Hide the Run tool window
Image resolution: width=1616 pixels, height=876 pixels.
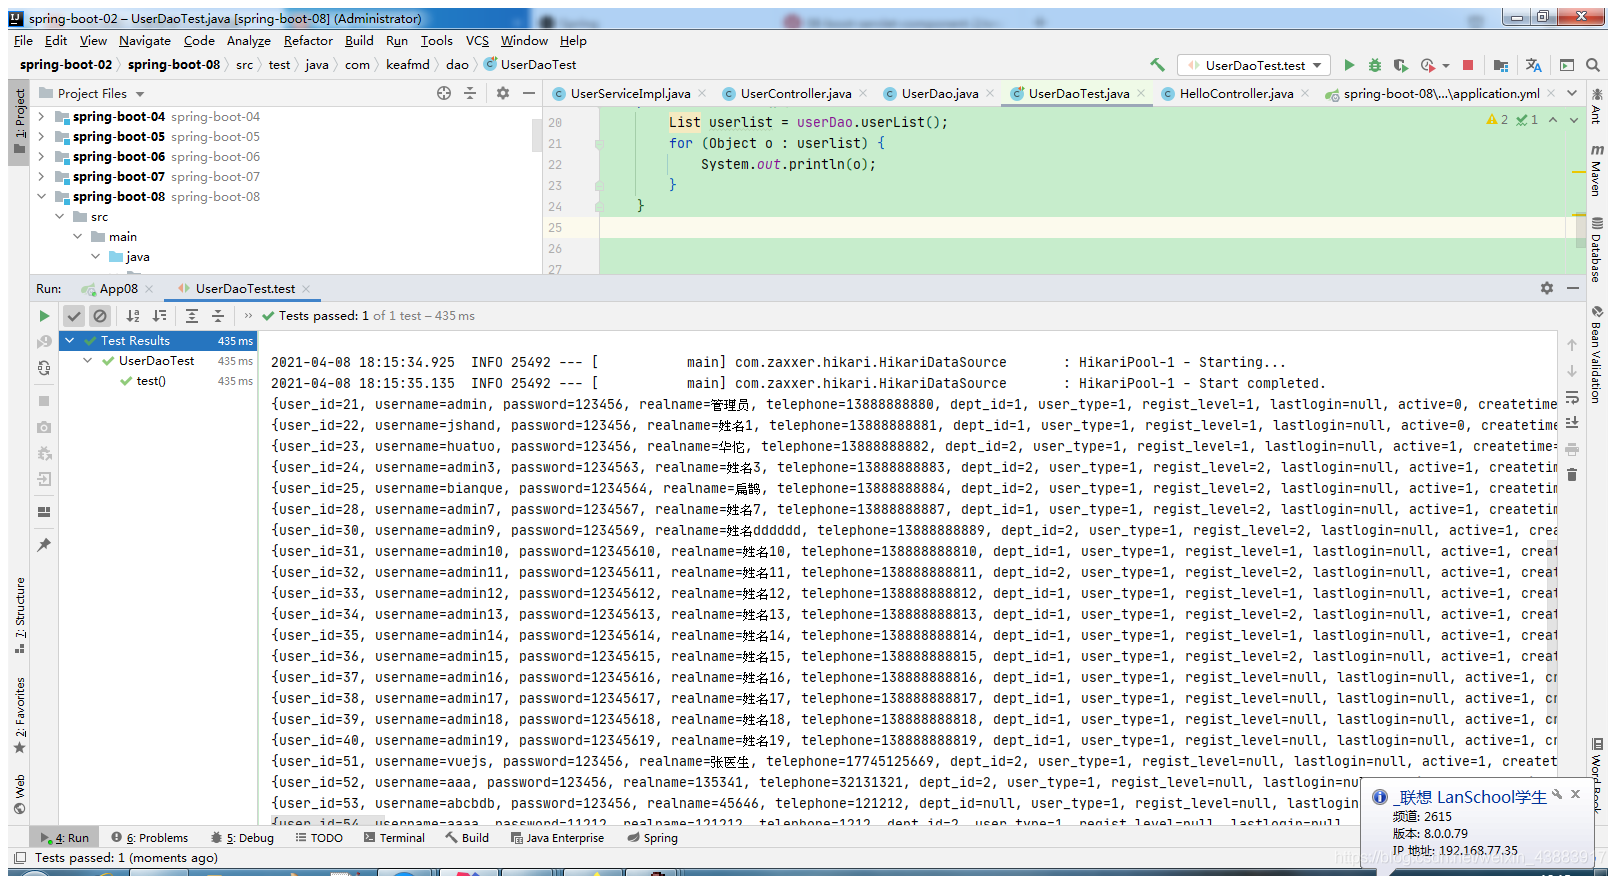[x=1573, y=288]
